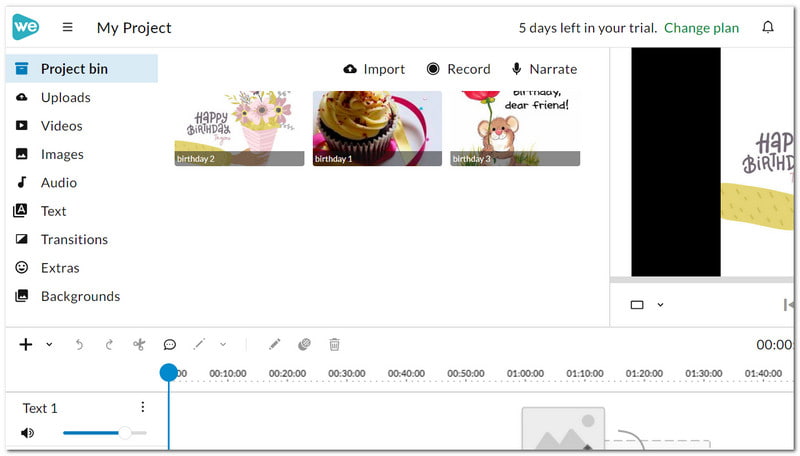Screen dimensions: 800x456
Task: Click the pencil edit clip icon
Action: (x=274, y=344)
